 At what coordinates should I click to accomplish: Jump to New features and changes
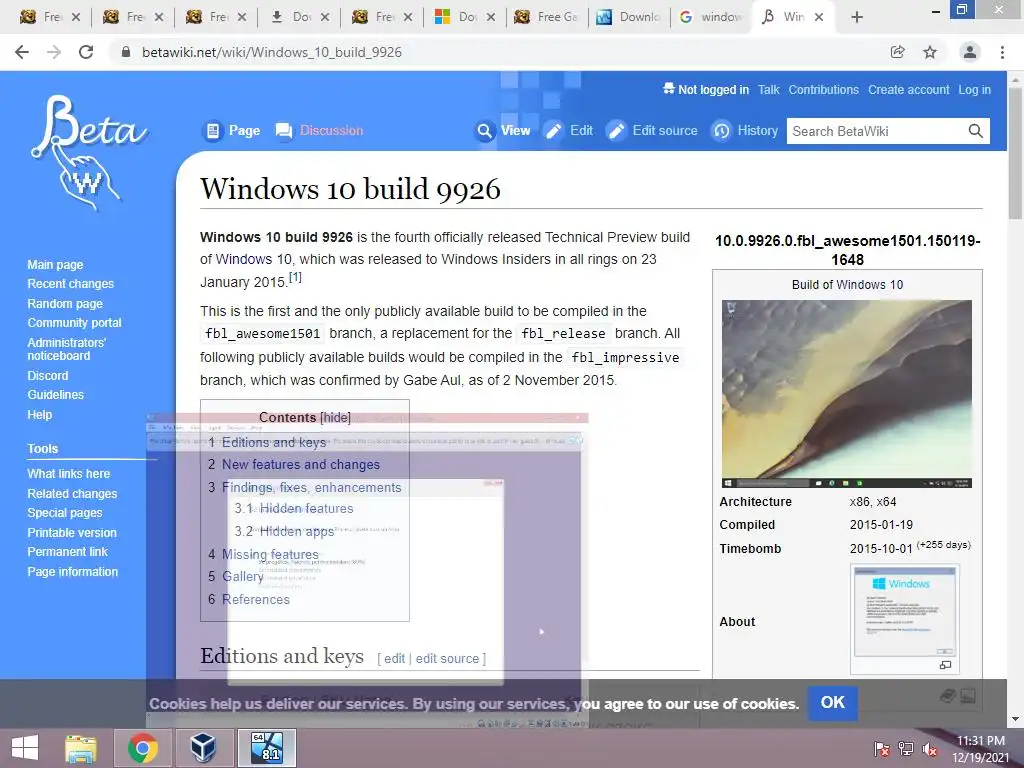[x=300, y=464]
